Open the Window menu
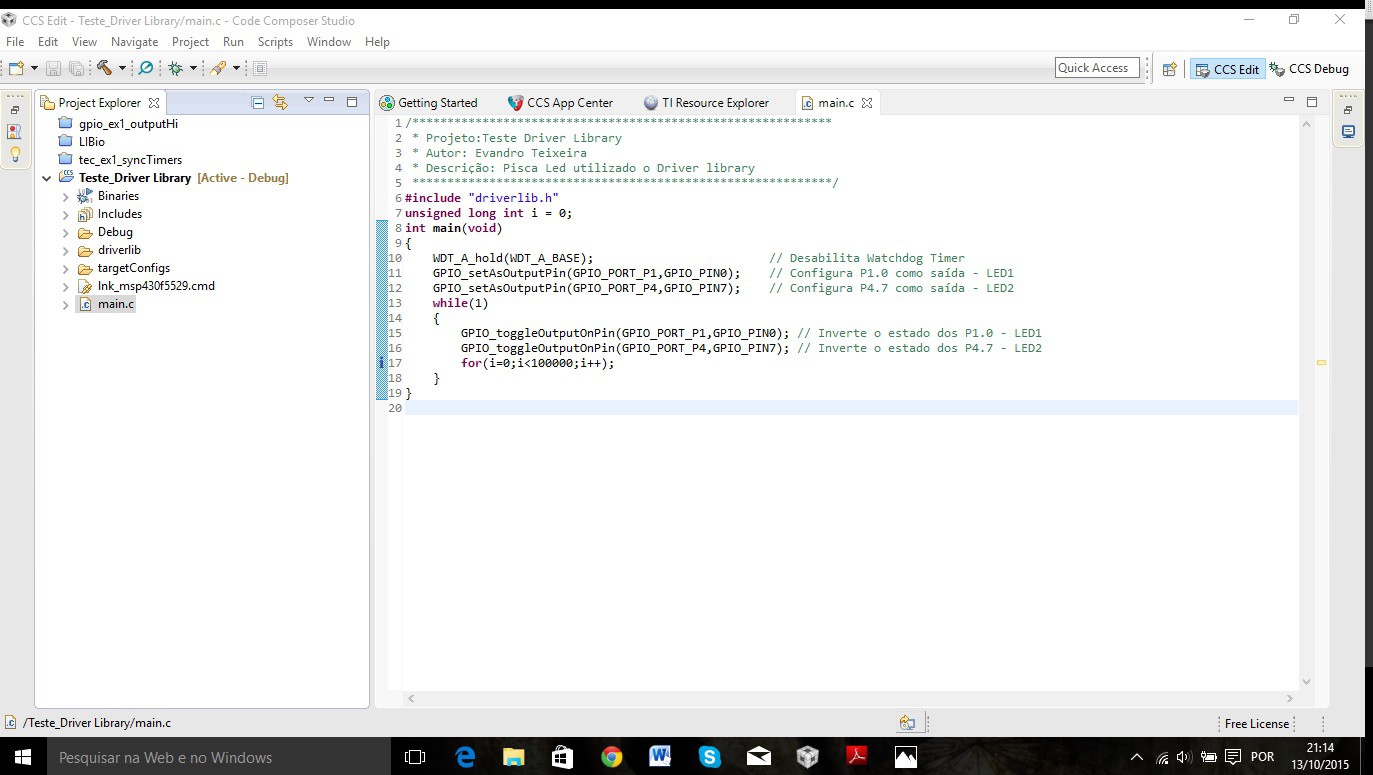1373x775 pixels. tap(328, 42)
